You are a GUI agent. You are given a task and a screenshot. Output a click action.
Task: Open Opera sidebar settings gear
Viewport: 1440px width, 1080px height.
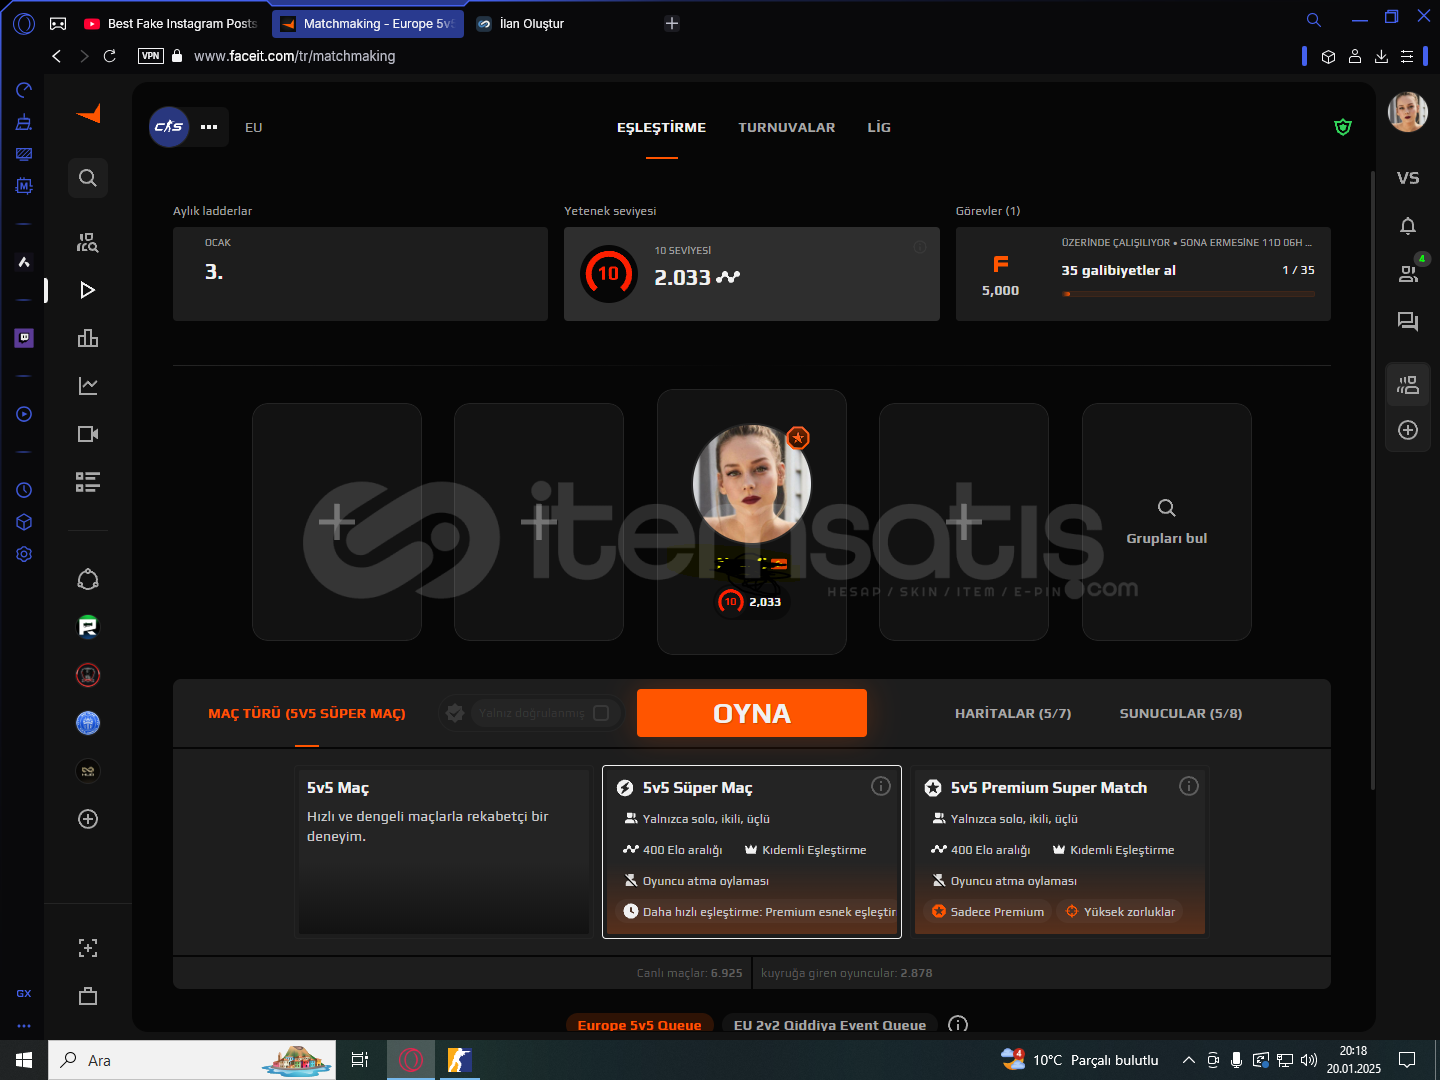pos(24,554)
